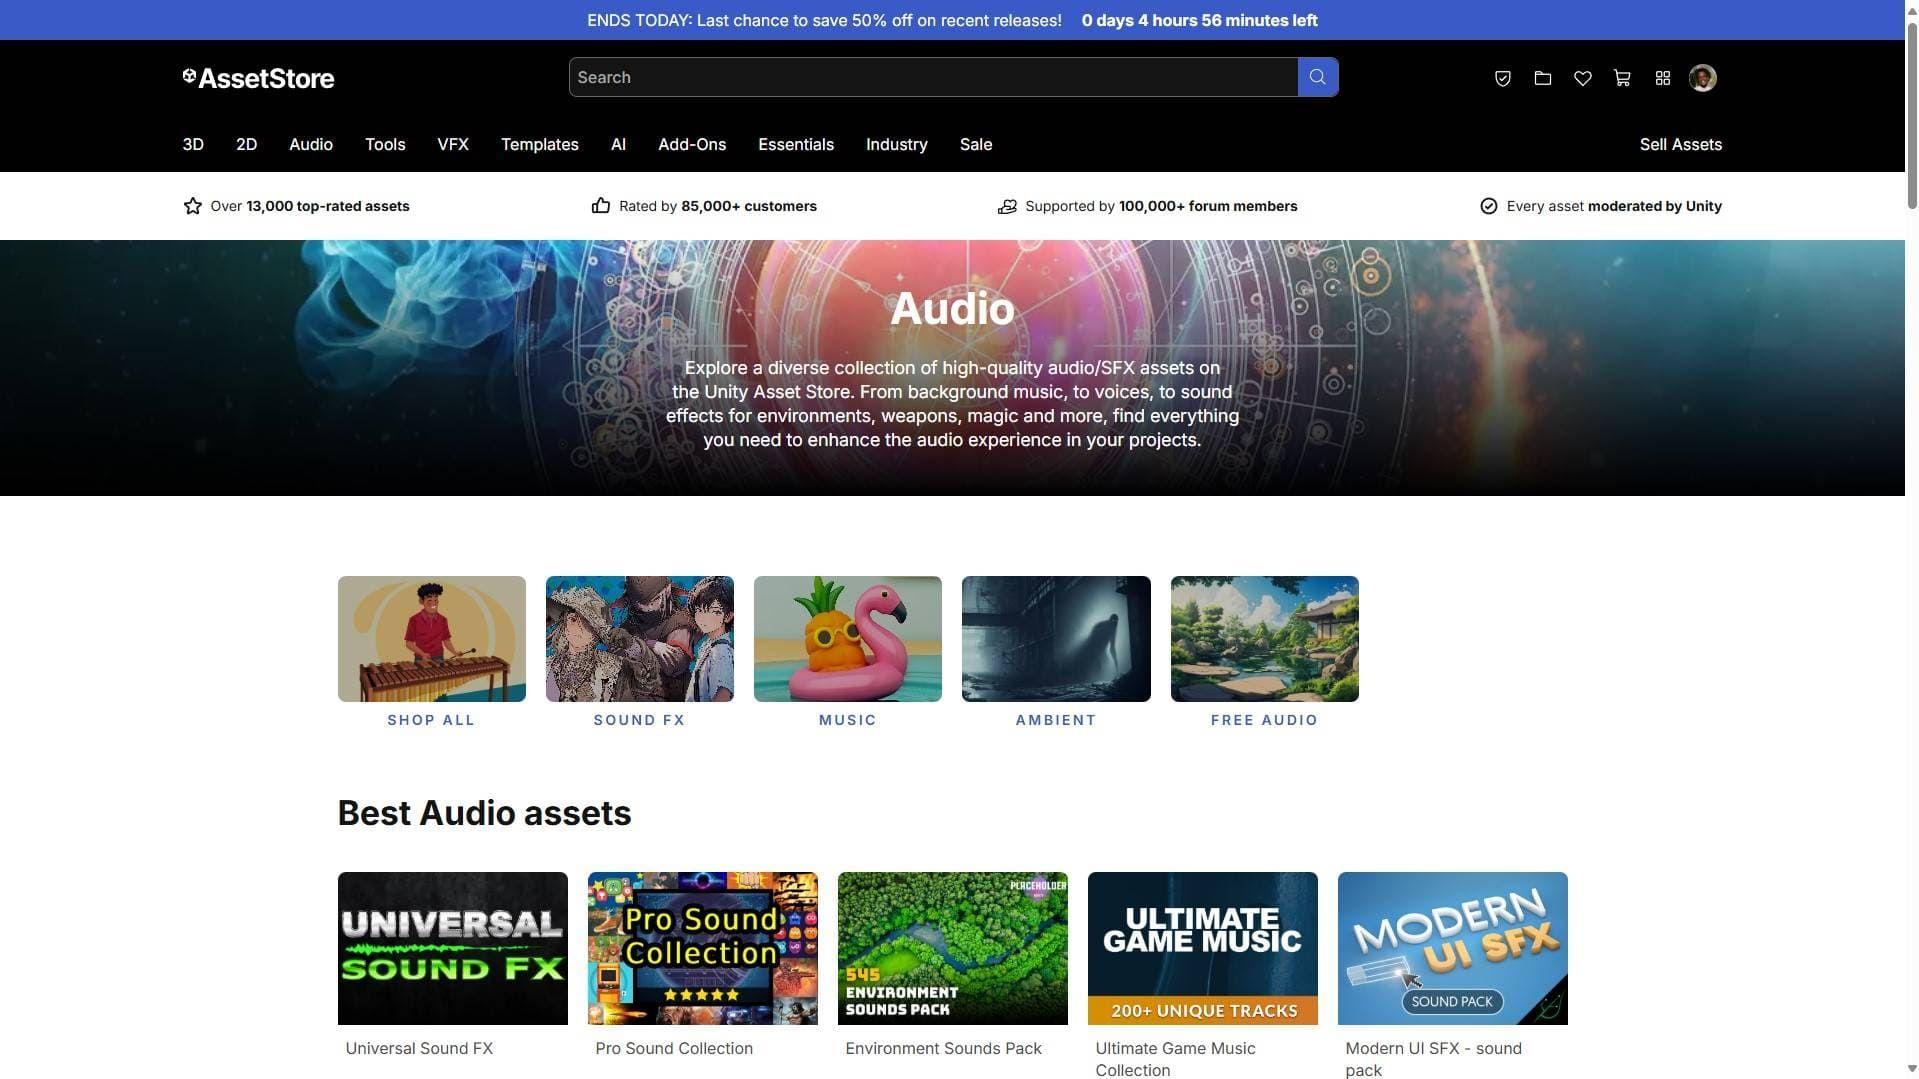Open the apps grid icon
Screen dimensions: 1919x1079
1662,78
